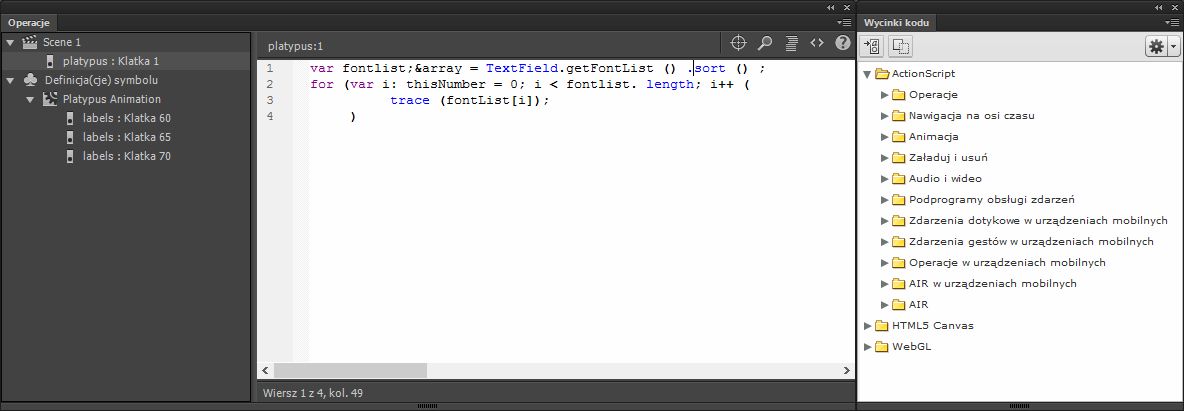Expand the Operacje snippets folder
This screenshot has height=411, width=1184.
pyautogui.click(x=884, y=94)
